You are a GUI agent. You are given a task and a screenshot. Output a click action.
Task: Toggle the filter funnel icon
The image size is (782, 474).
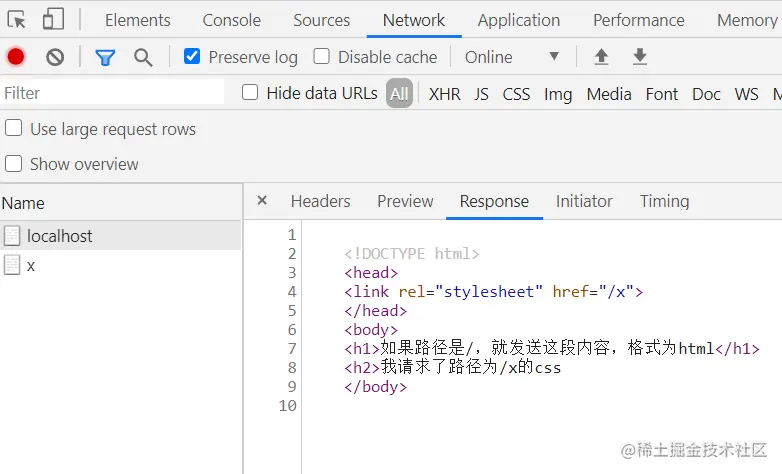(105, 57)
